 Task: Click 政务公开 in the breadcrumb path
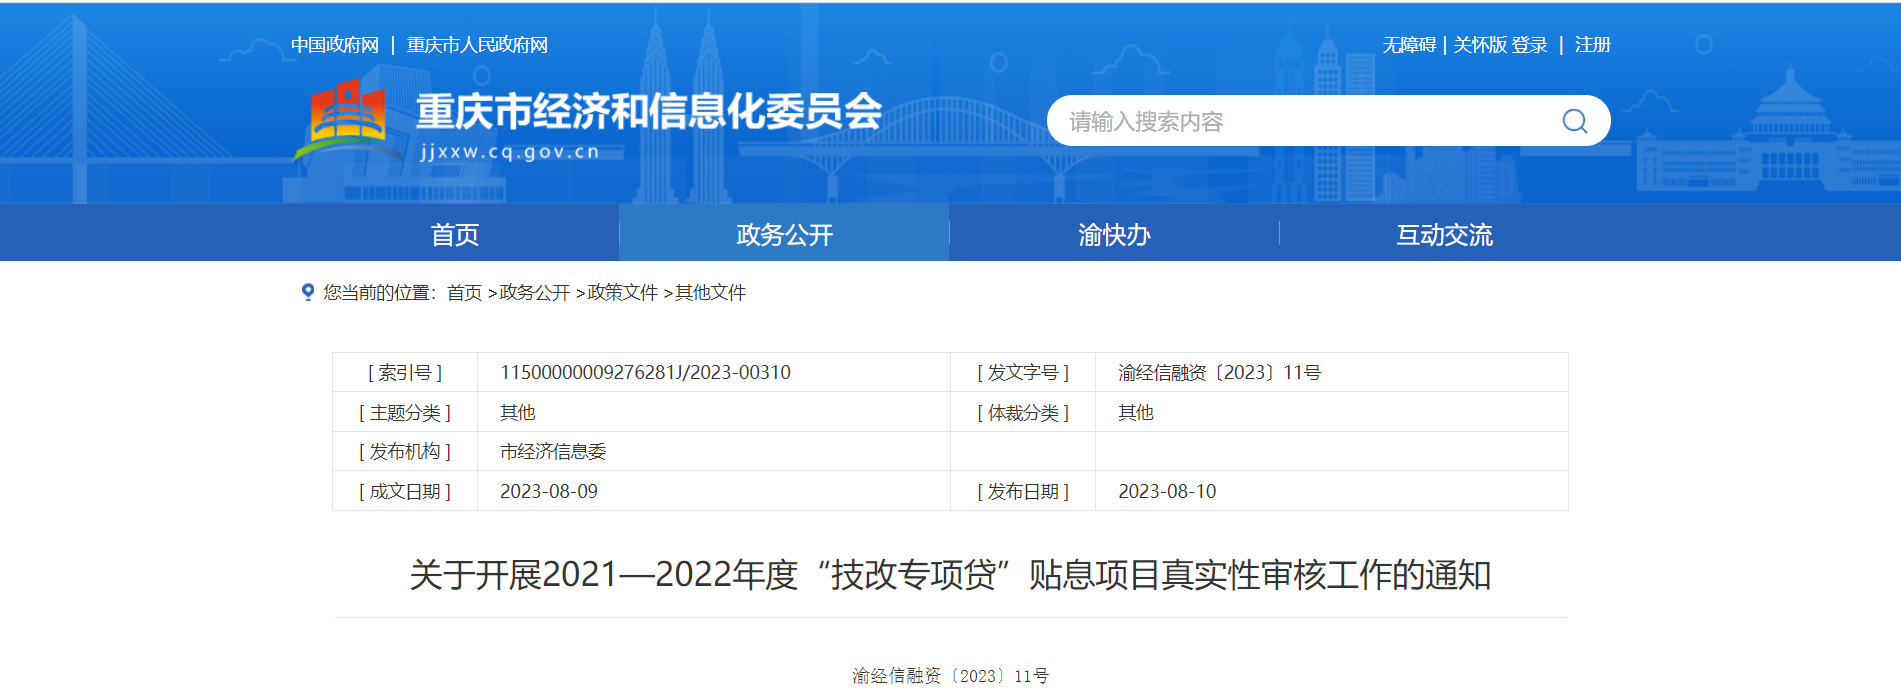point(534,292)
